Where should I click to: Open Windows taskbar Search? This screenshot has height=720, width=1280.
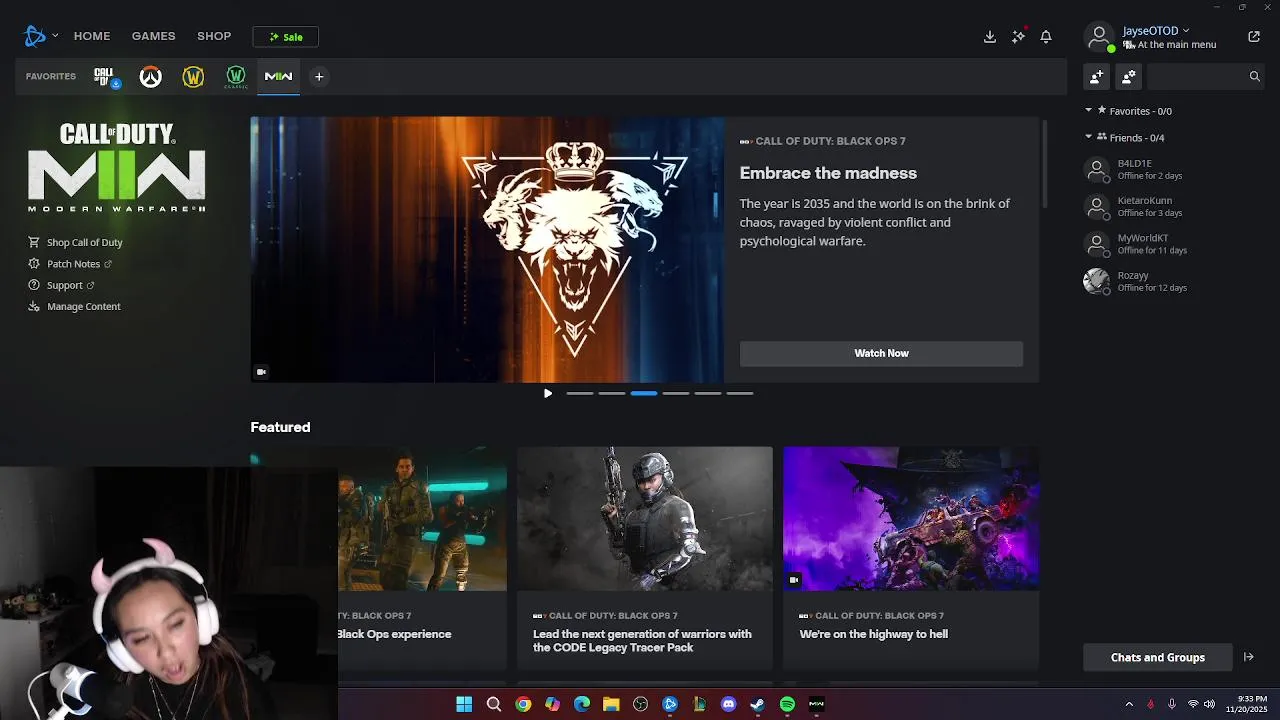pos(493,704)
